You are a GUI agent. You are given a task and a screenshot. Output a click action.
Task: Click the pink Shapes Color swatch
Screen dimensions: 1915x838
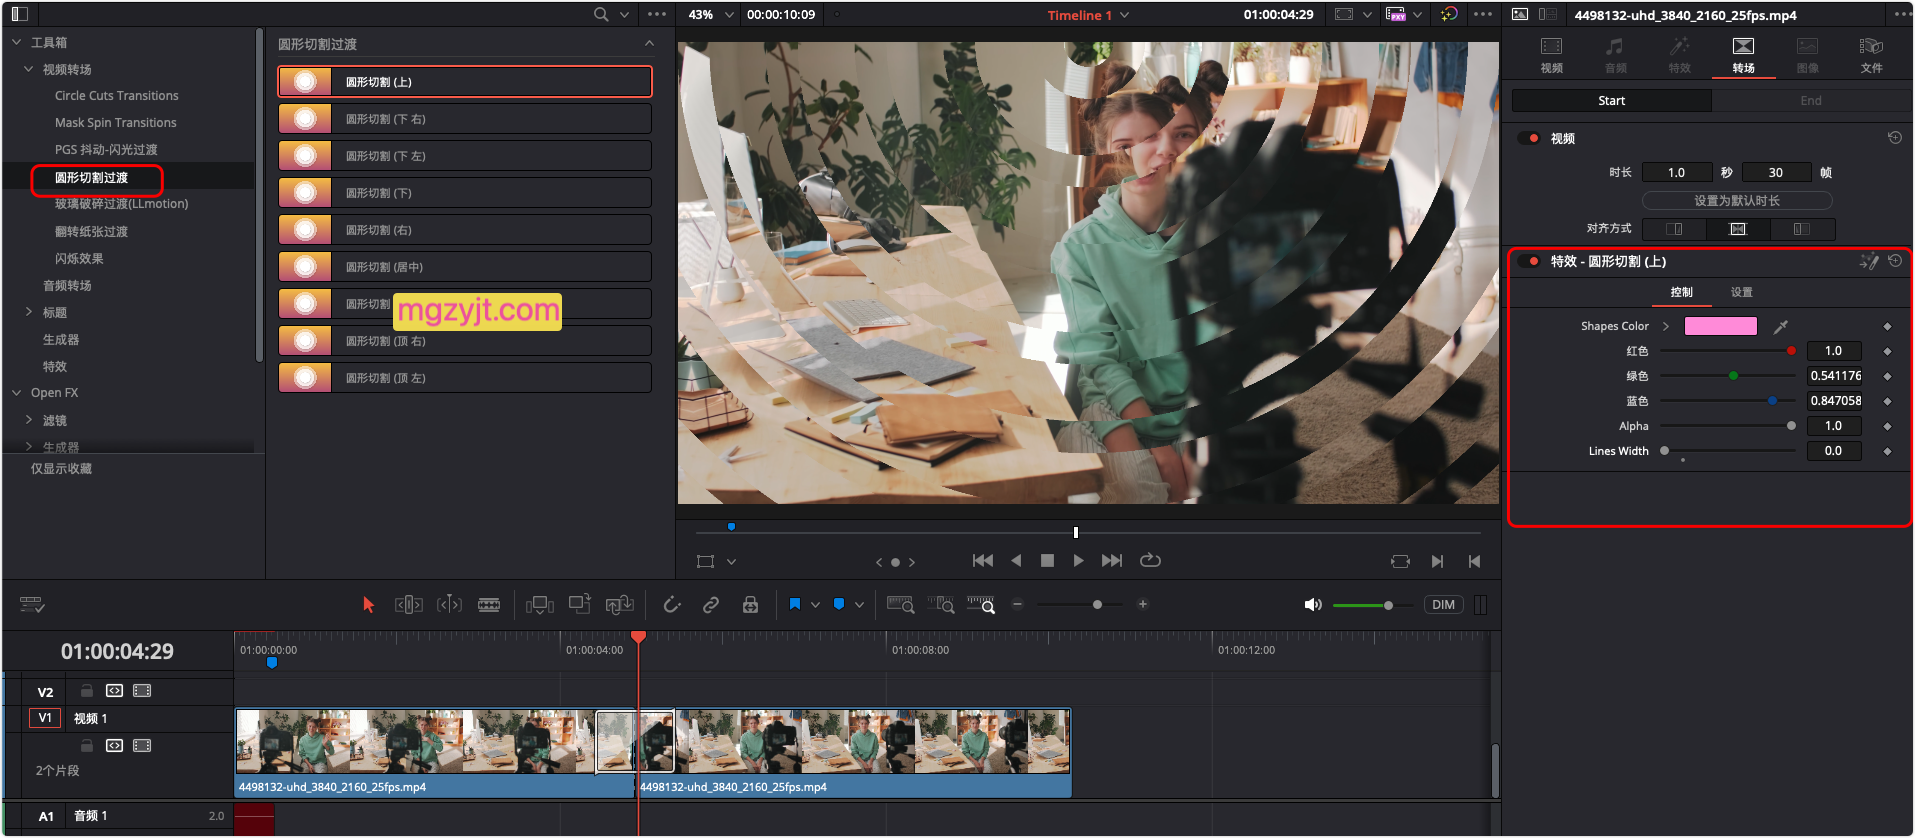point(1721,326)
